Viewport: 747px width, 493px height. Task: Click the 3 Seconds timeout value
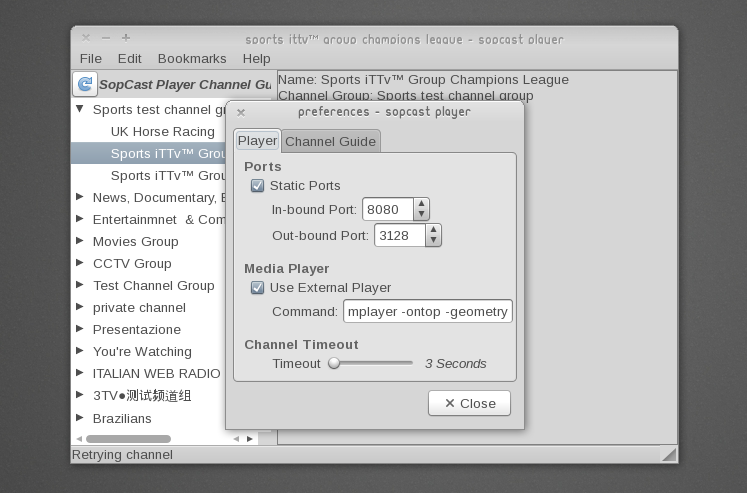tap(455, 363)
